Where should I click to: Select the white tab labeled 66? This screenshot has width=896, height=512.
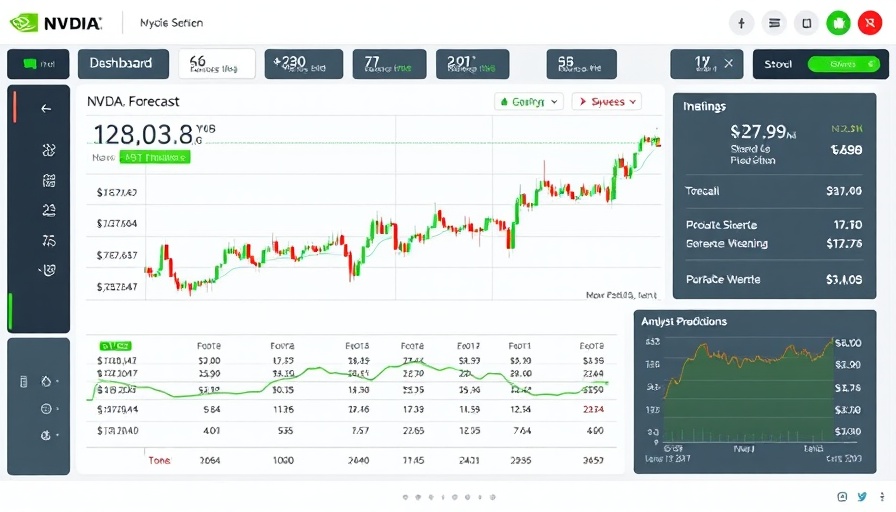[x=217, y=63]
